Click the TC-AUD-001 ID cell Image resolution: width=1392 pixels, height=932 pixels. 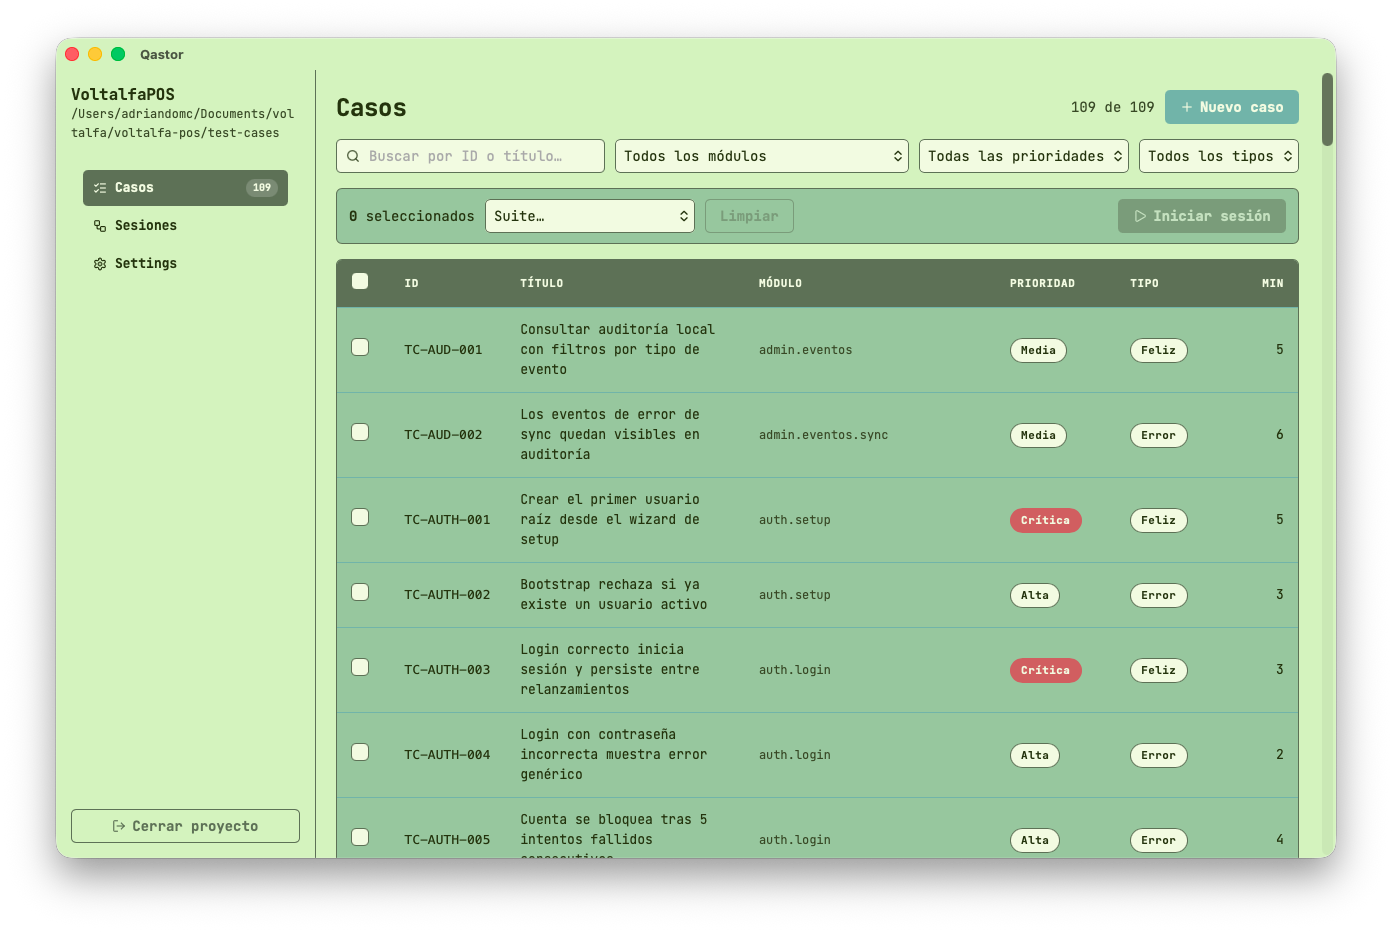click(x=443, y=350)
